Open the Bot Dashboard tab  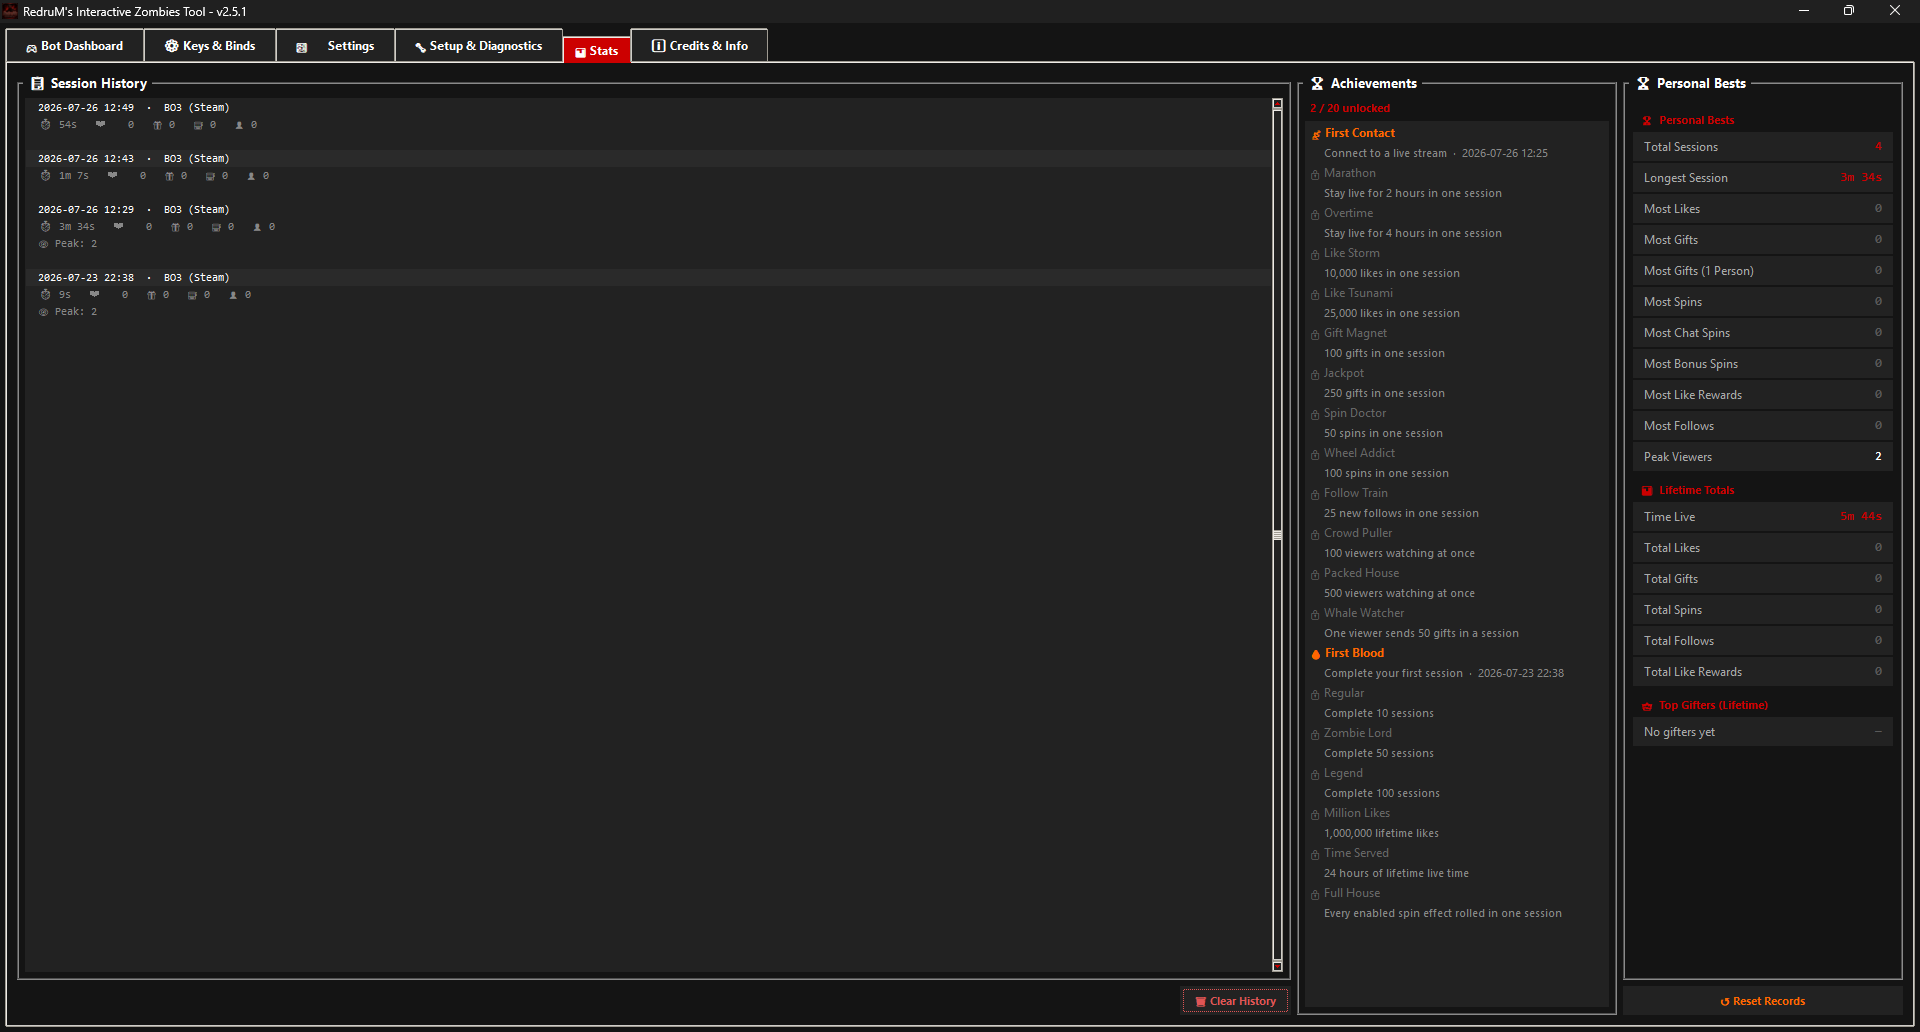click(x=75, y=46)
